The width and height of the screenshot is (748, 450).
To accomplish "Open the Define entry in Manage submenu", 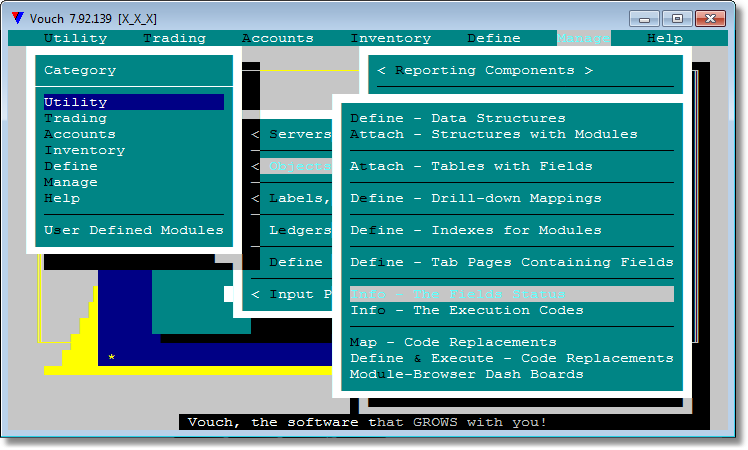I will [x=296, y=262].
